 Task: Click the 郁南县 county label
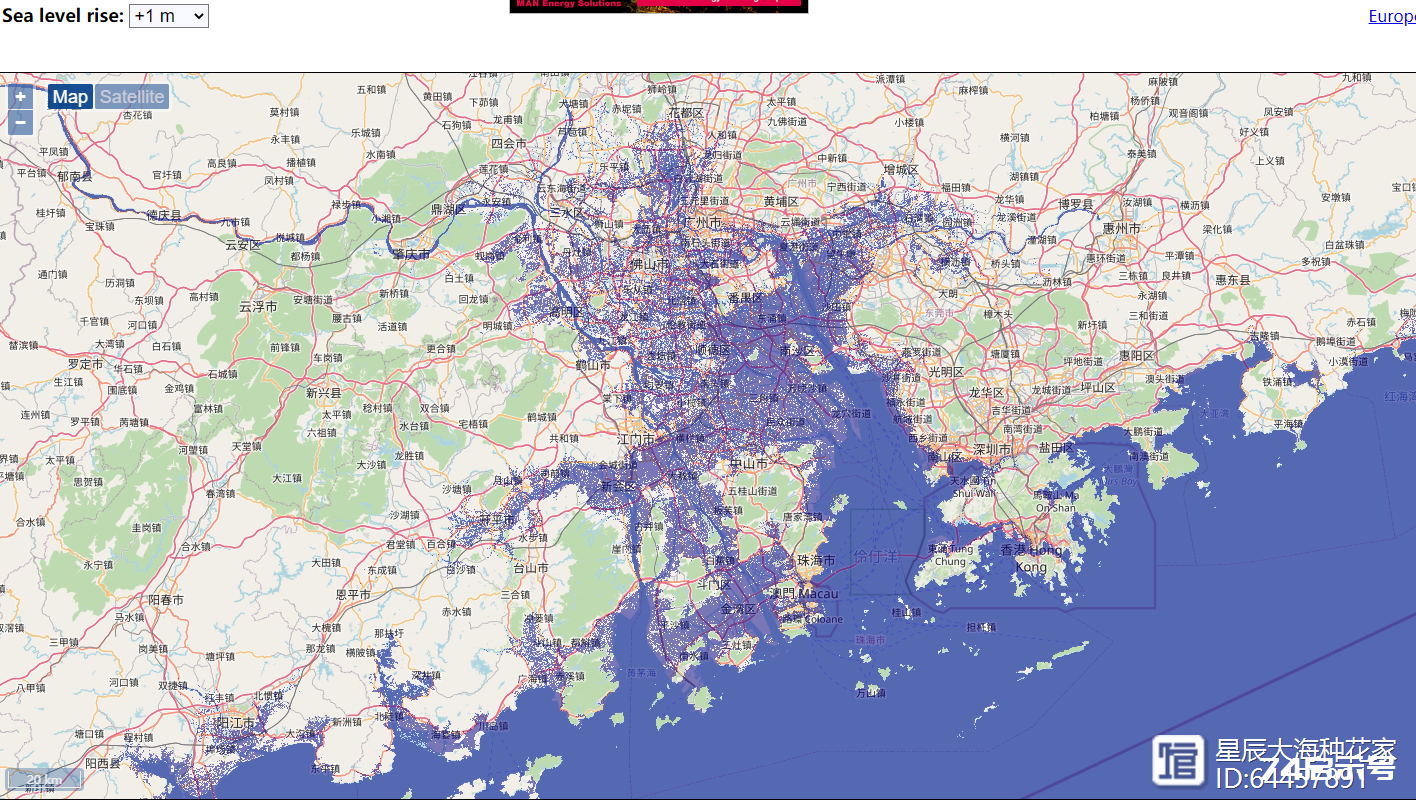74,175
